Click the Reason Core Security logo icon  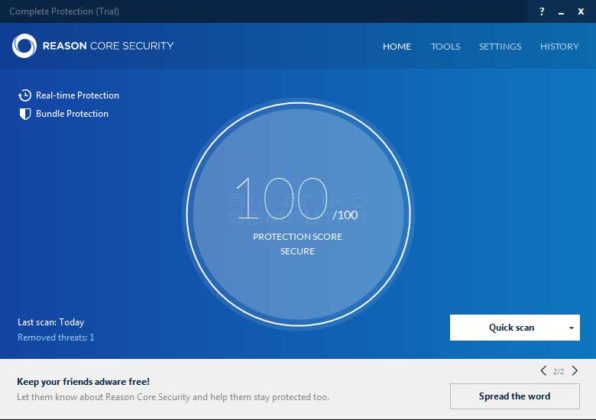pyautogui.click(x=24, y=46)
